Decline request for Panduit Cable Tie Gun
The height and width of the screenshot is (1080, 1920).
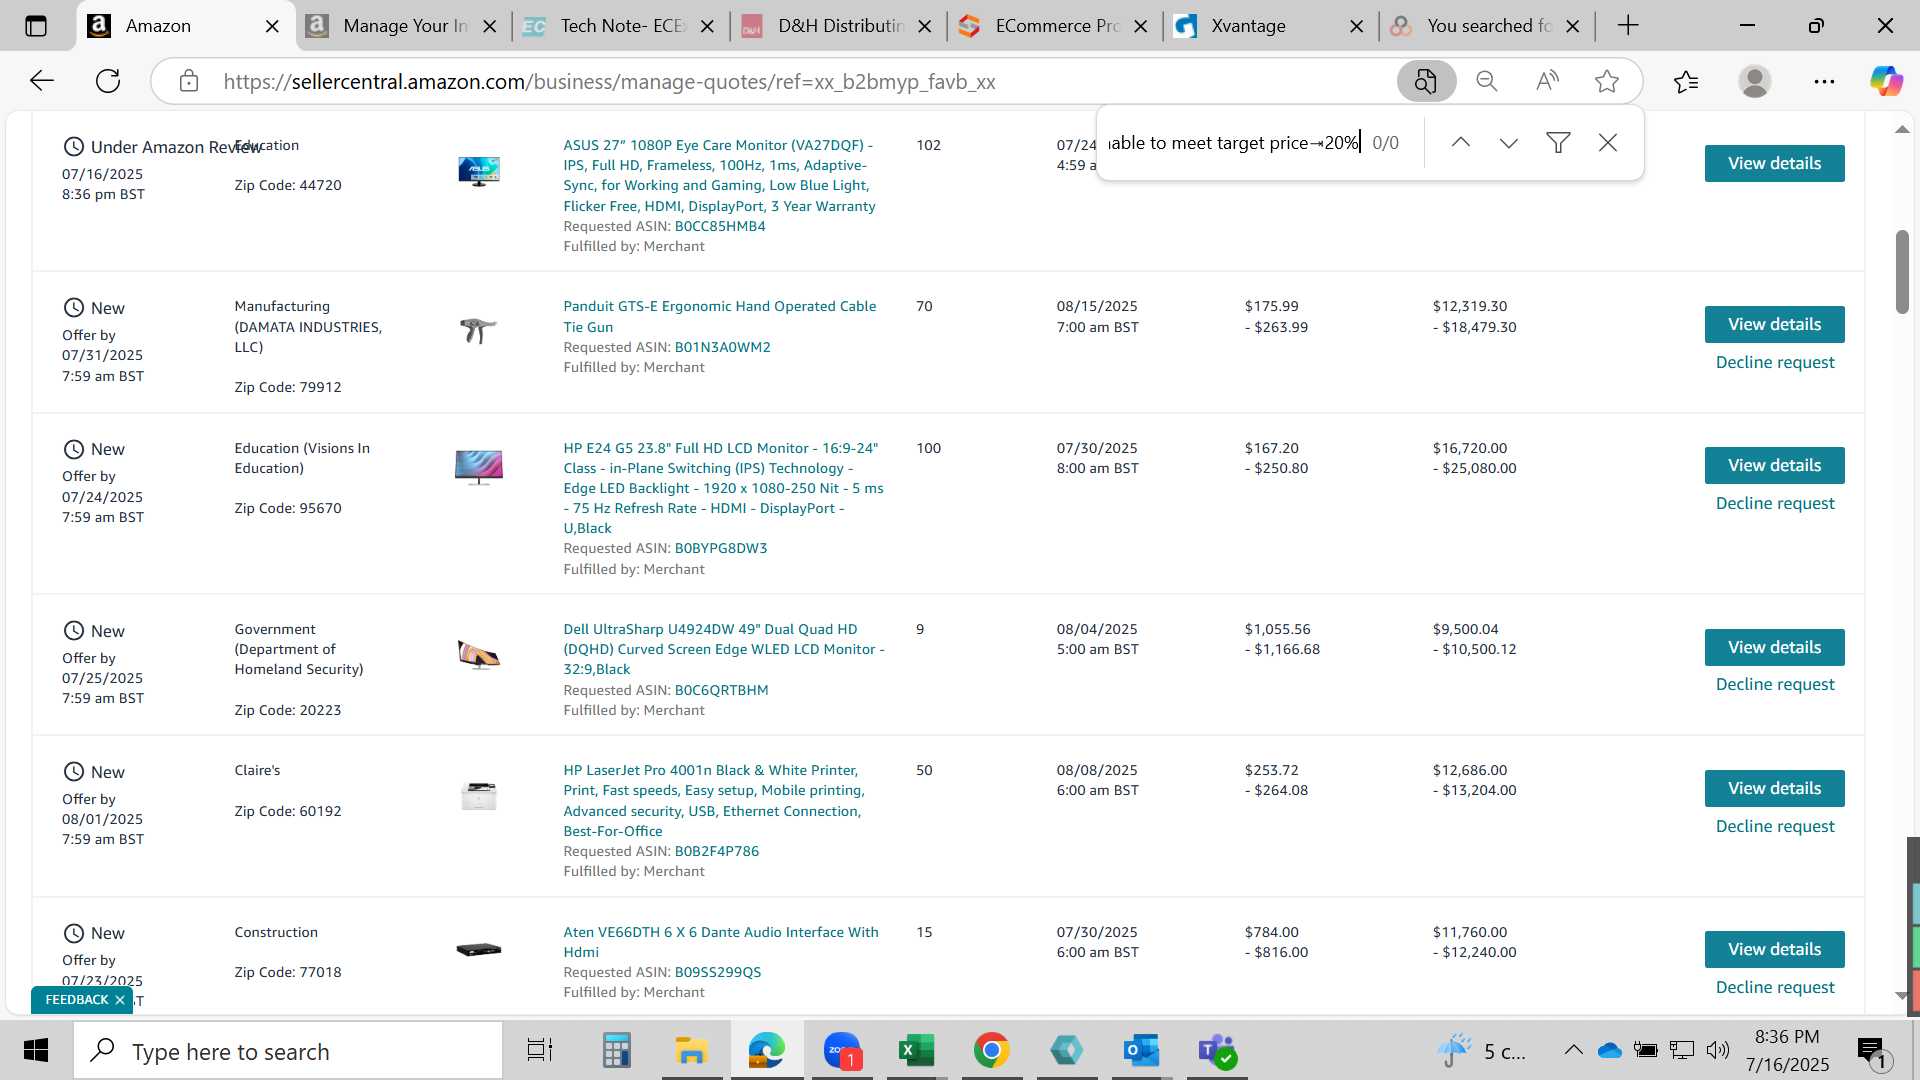pyautogui.click(x=1775, y=362)
